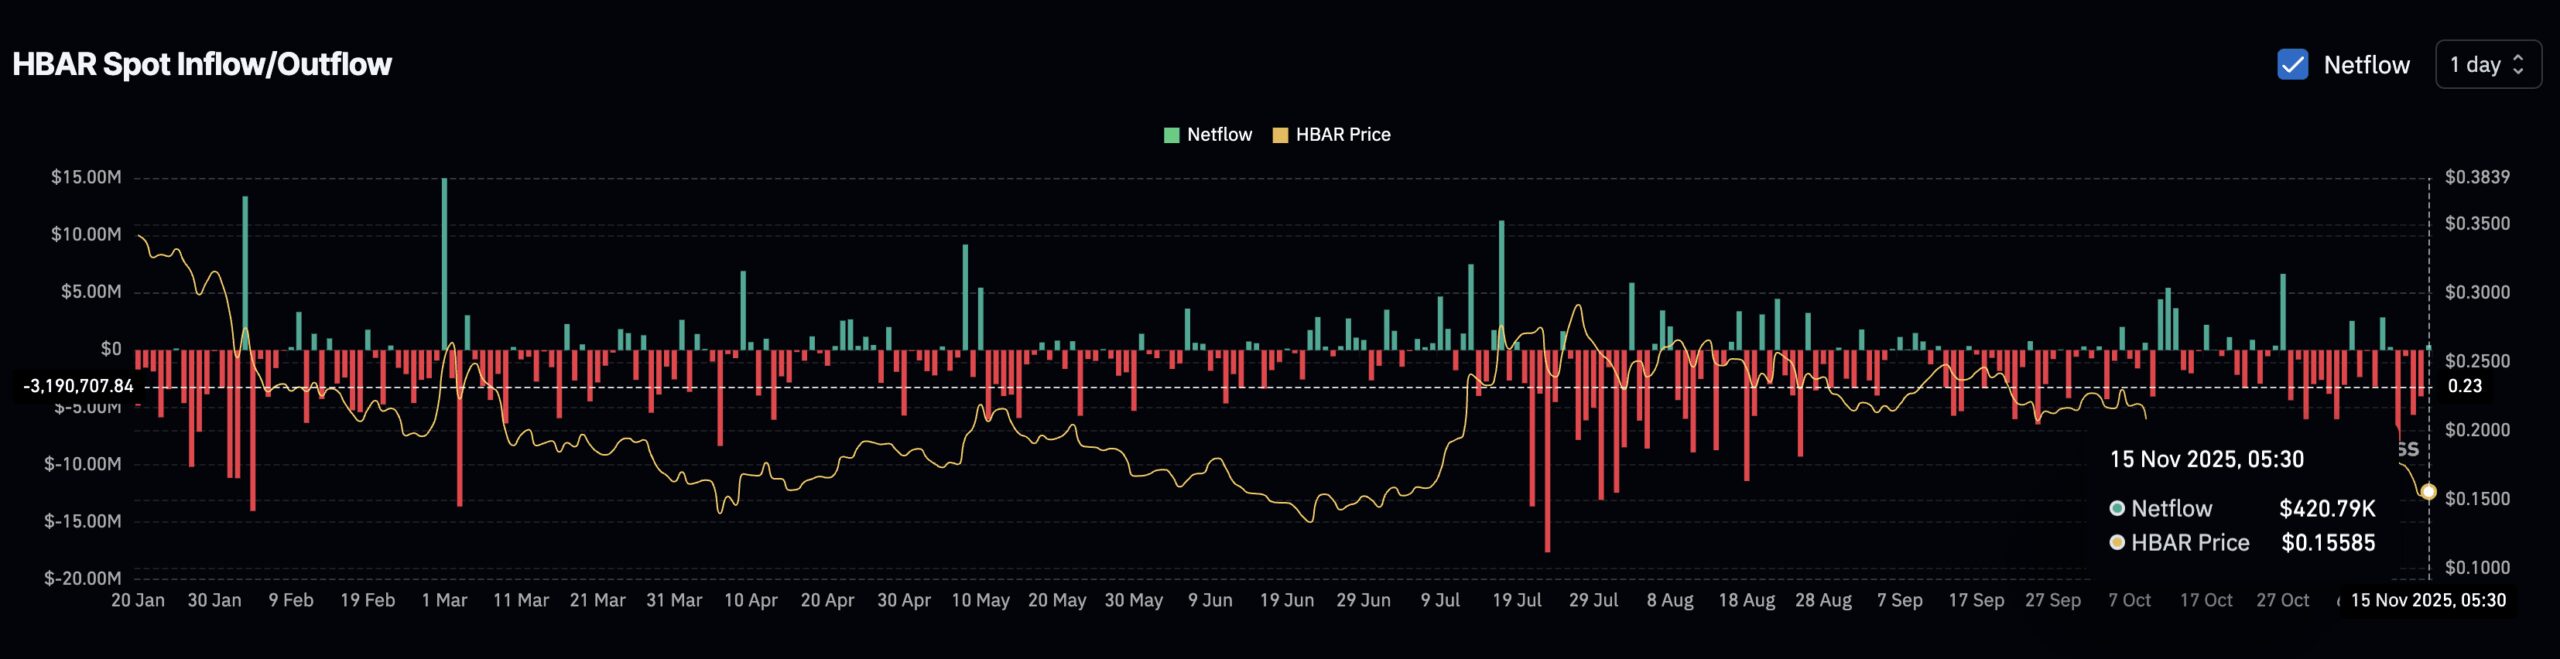This screenshot has height=659, width=2560.
Task: Click the yellow price marker dot at chart end
Action: click(x=2428, y=492)
